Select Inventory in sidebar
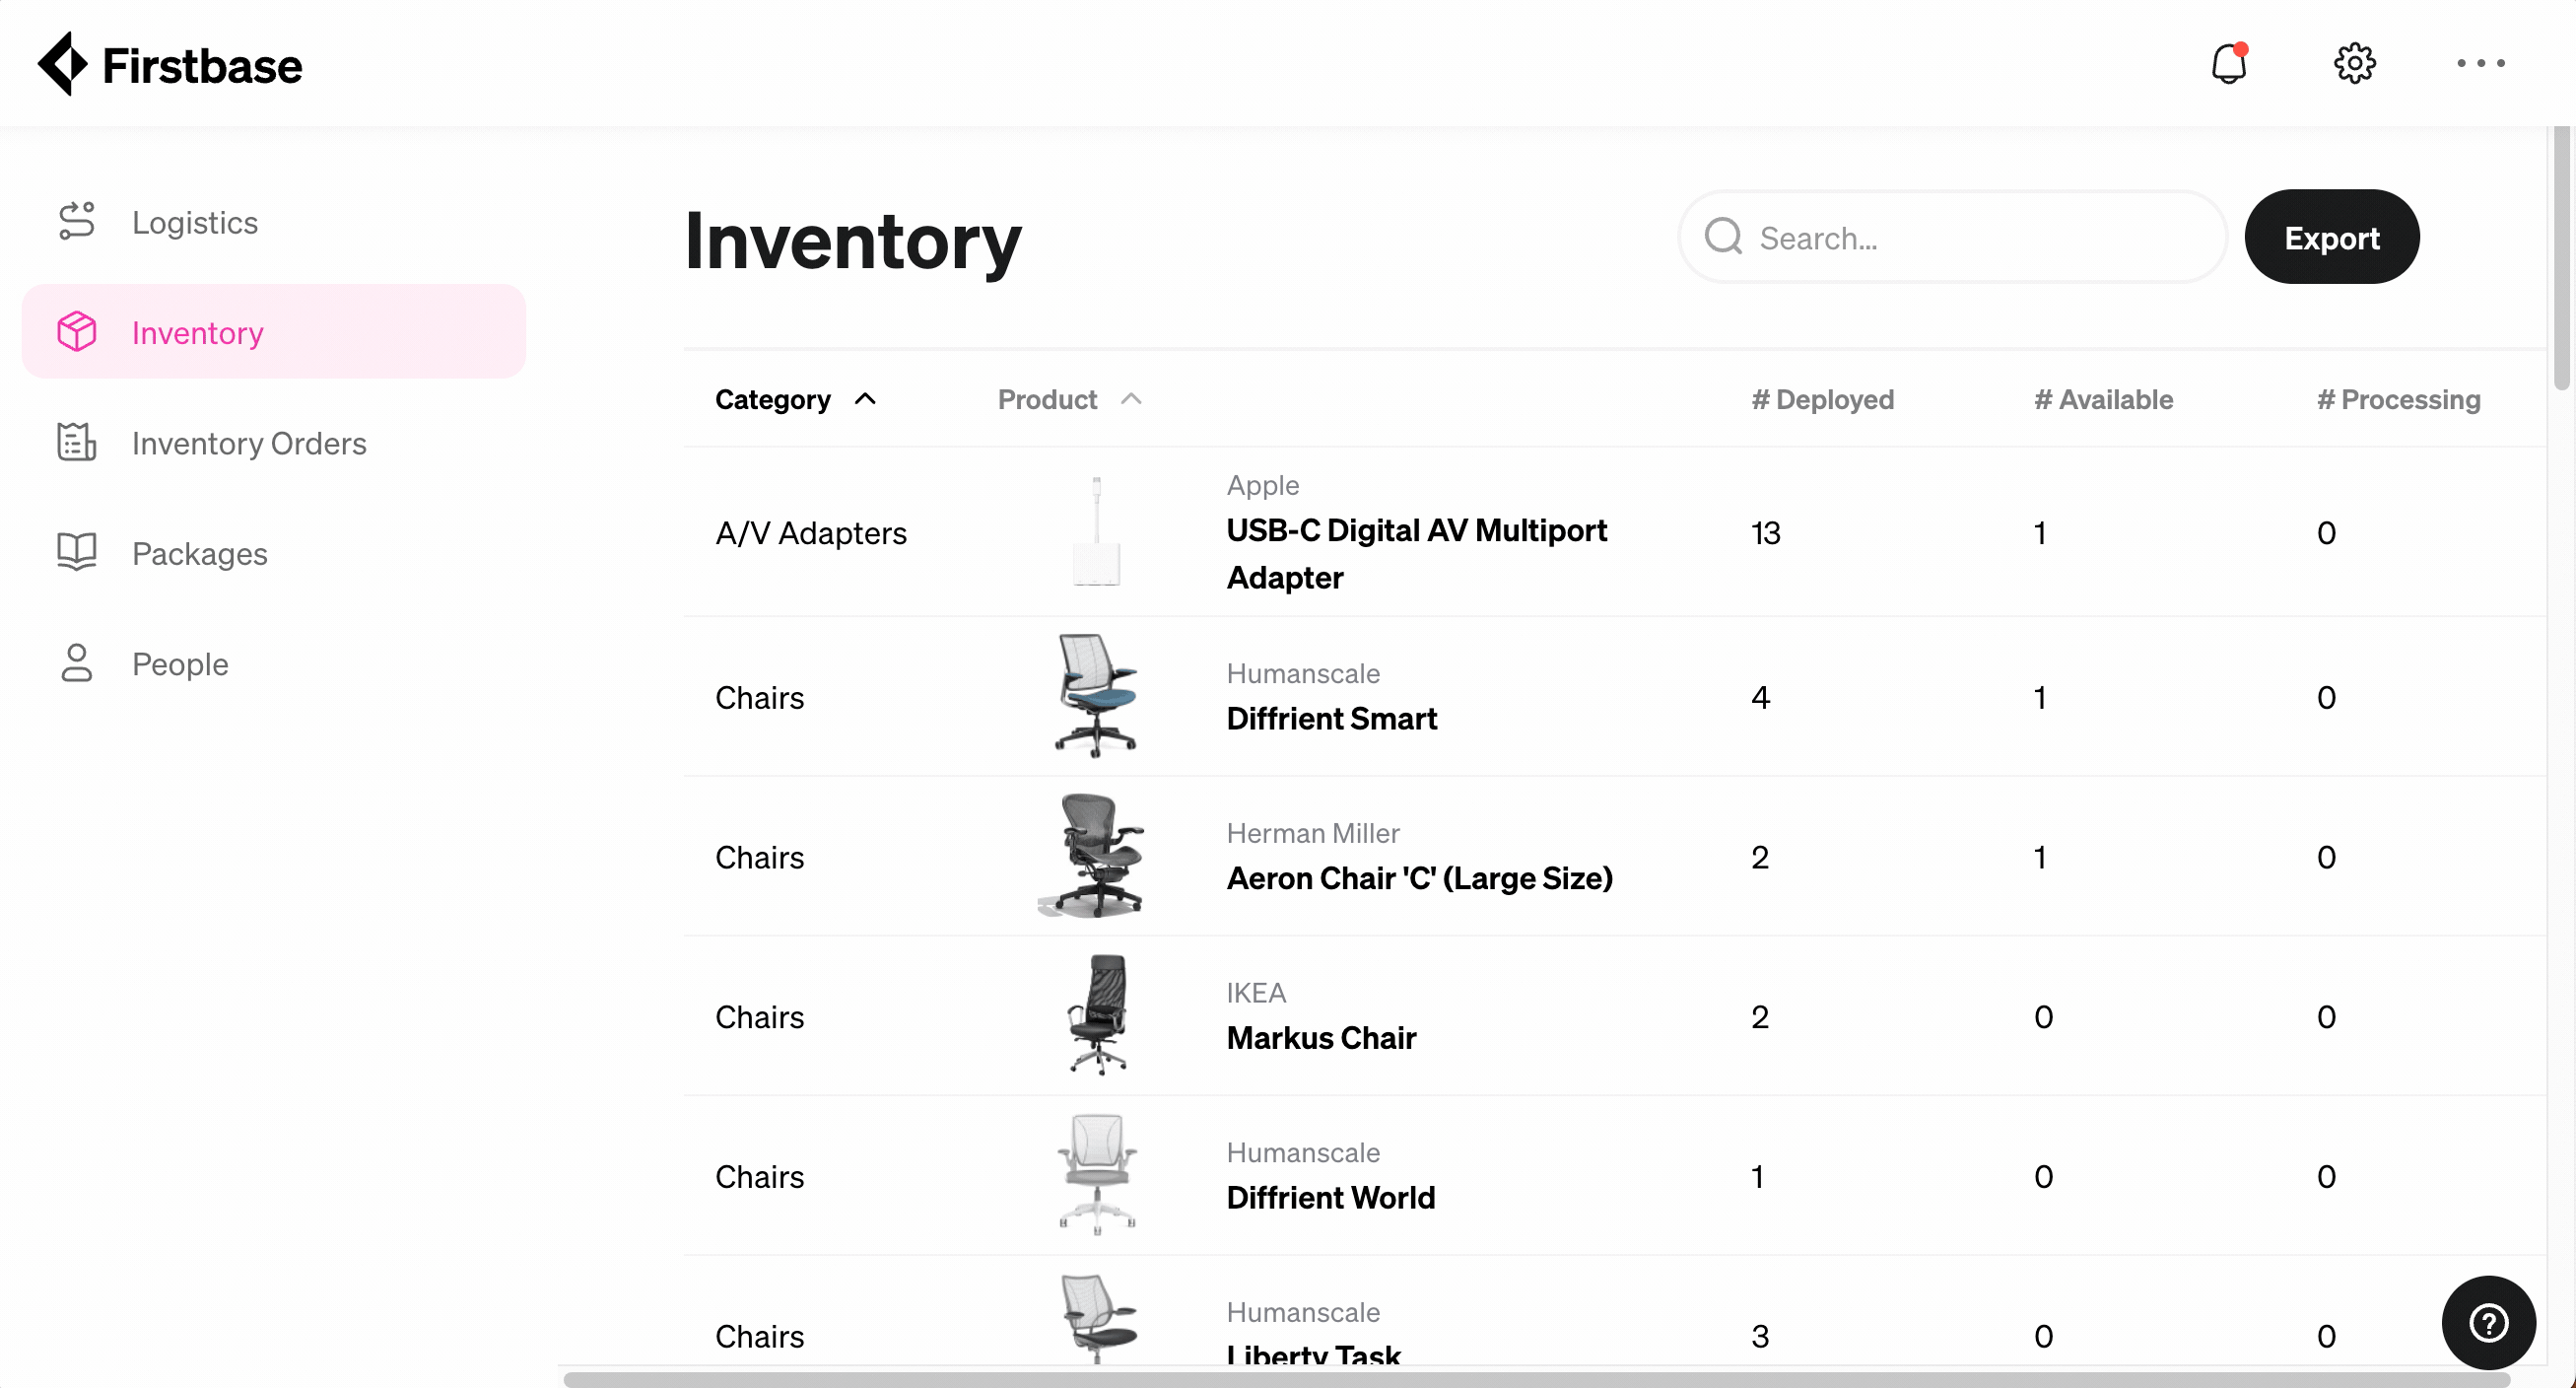 (x=273, y=332)
